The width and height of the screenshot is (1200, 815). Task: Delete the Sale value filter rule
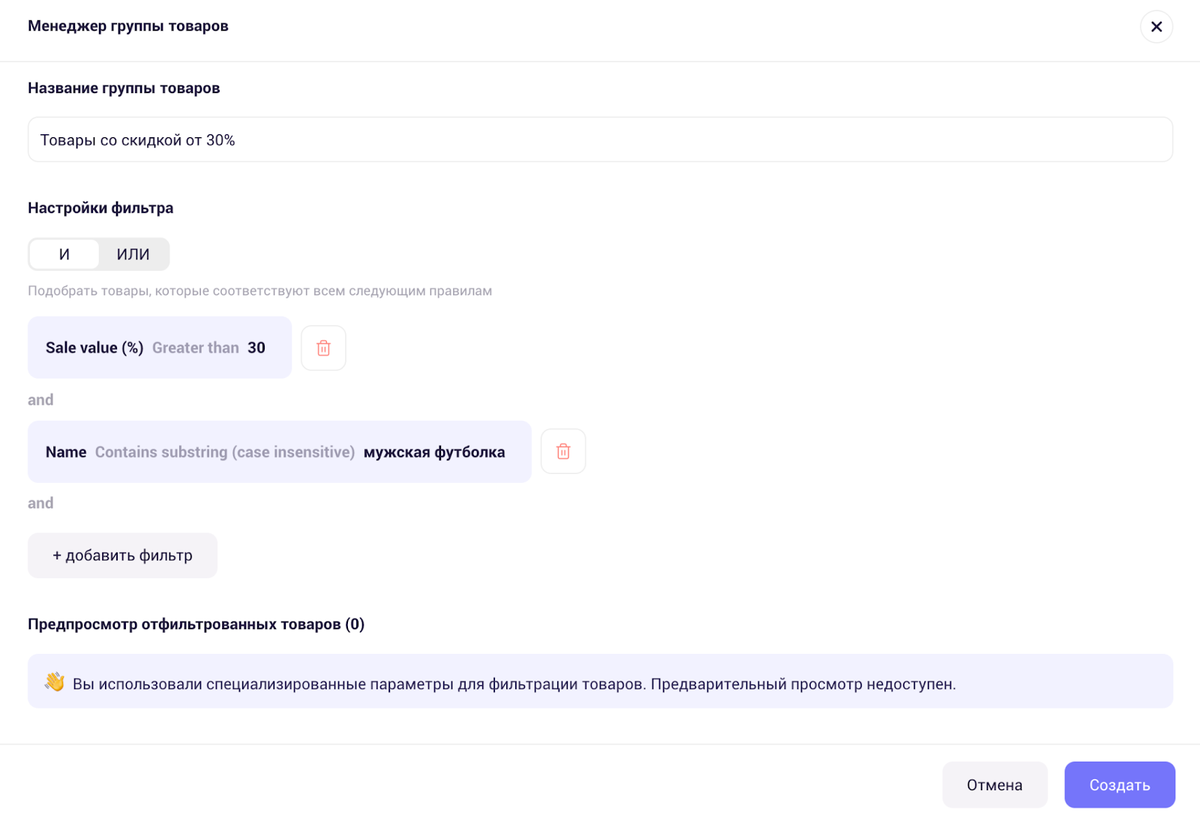click(323, 348)
